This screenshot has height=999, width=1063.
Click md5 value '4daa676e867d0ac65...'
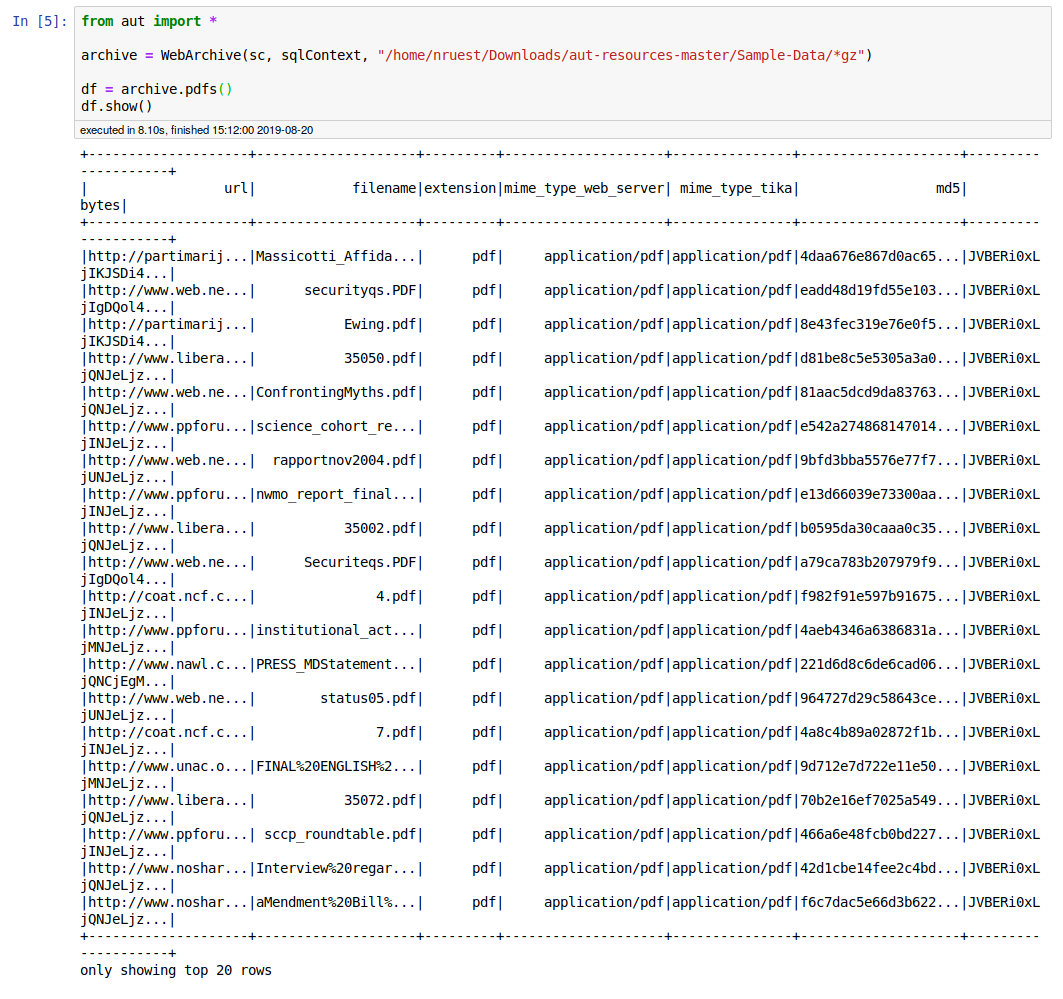click(x=880, y=256)
